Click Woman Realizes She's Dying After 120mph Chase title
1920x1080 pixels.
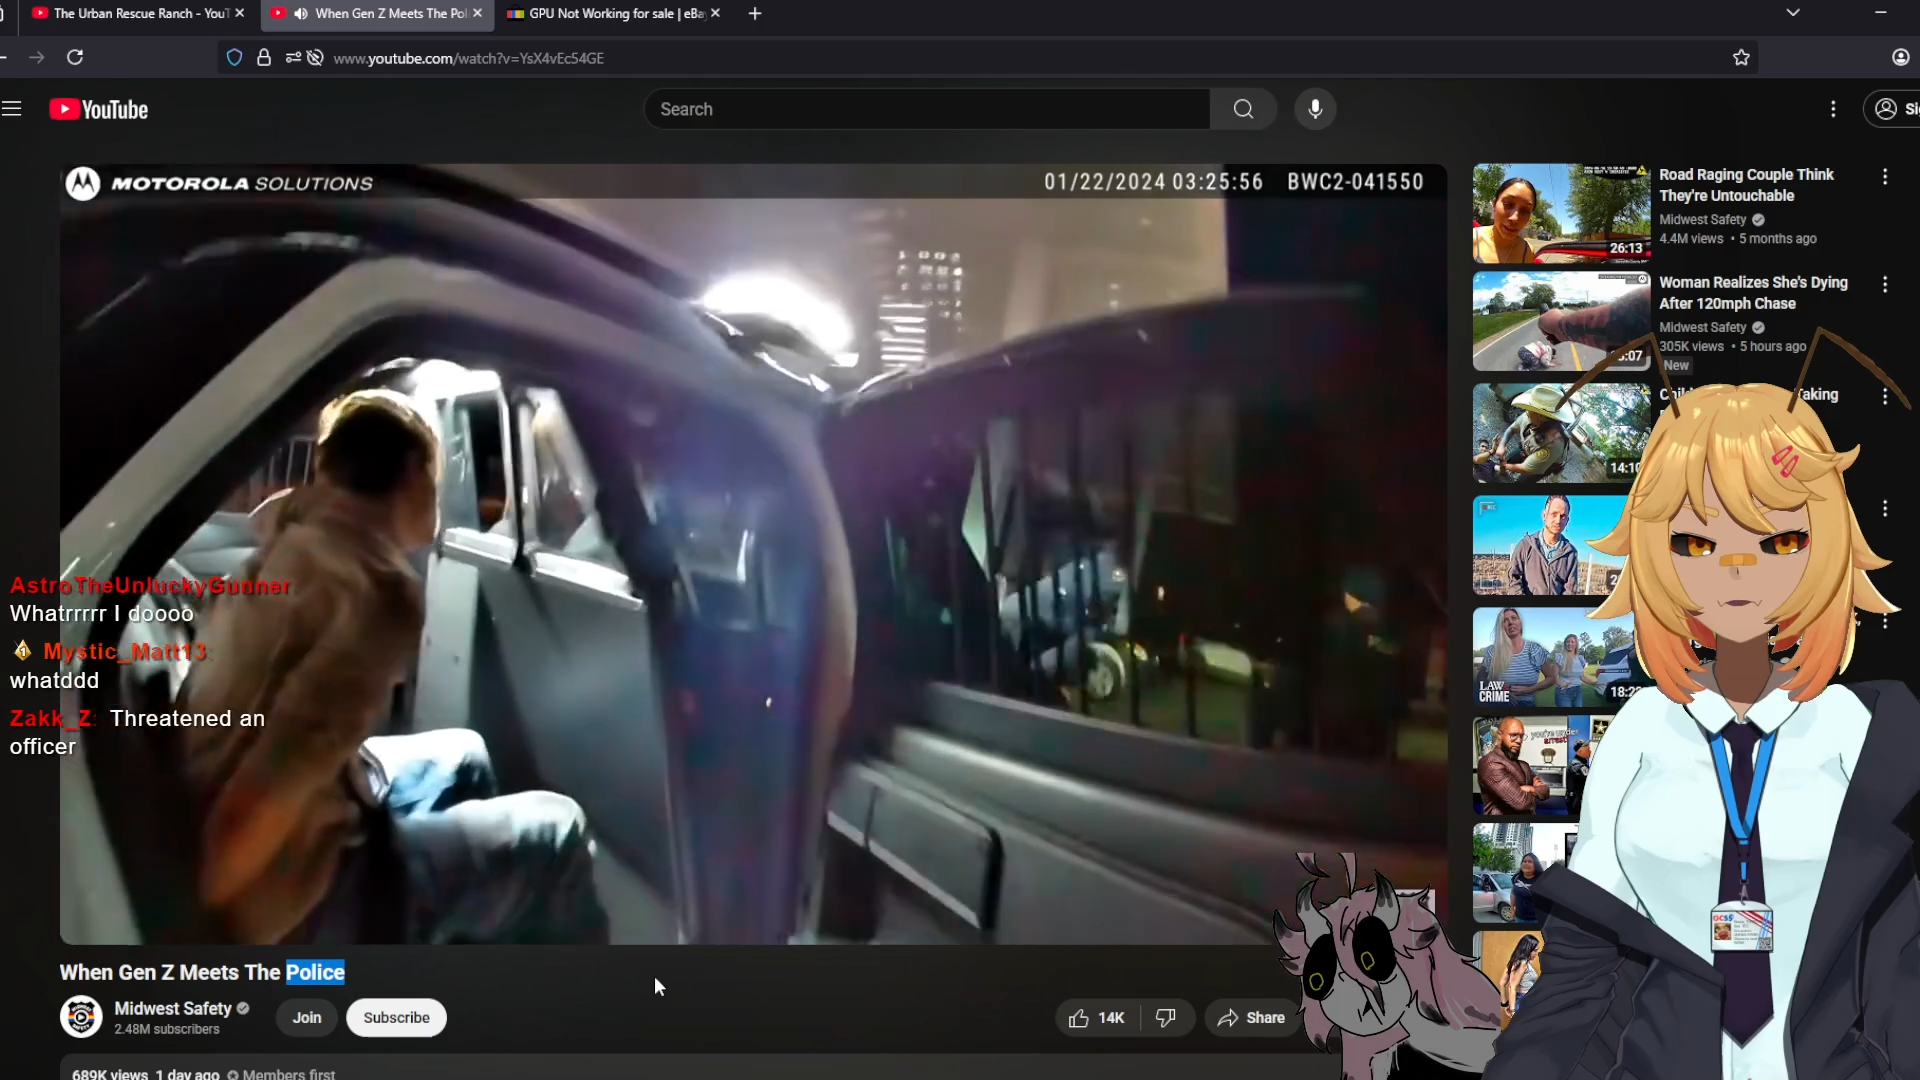pyautogui.click(x=1753, y=293)
